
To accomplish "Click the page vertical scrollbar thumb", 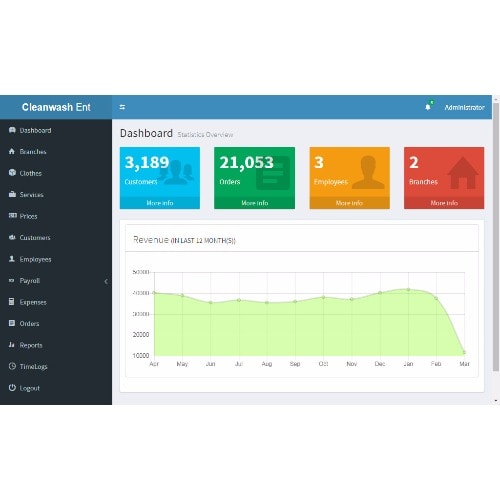I will pos(496,237).
